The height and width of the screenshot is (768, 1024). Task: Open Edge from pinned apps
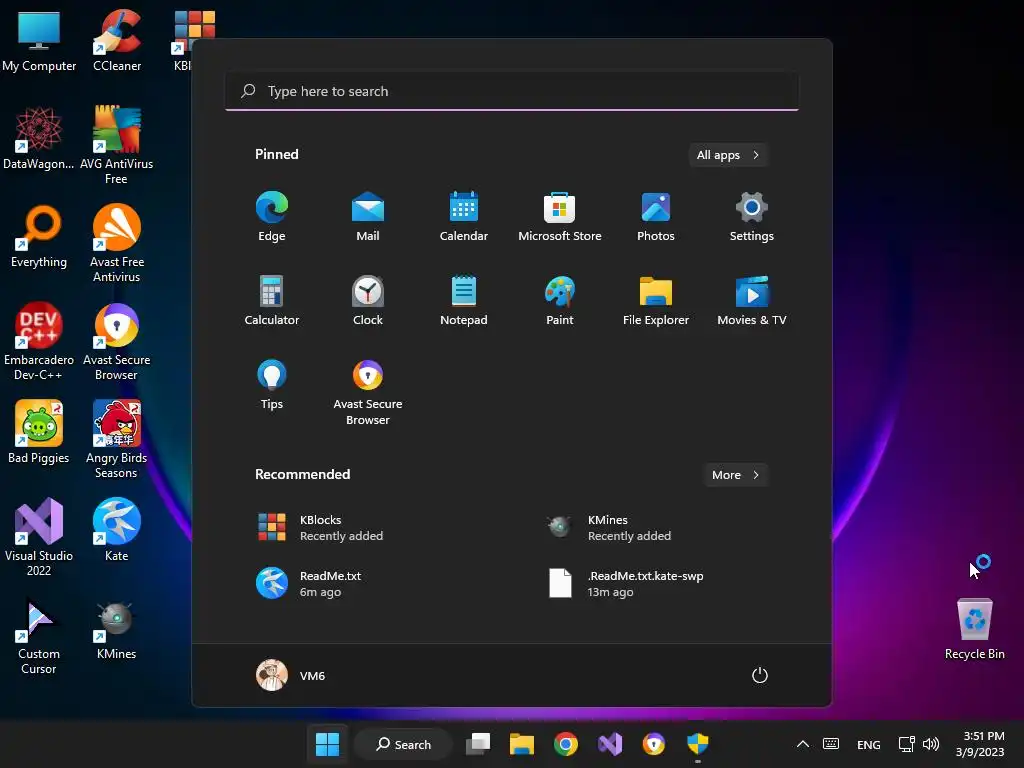pos(272,217)
